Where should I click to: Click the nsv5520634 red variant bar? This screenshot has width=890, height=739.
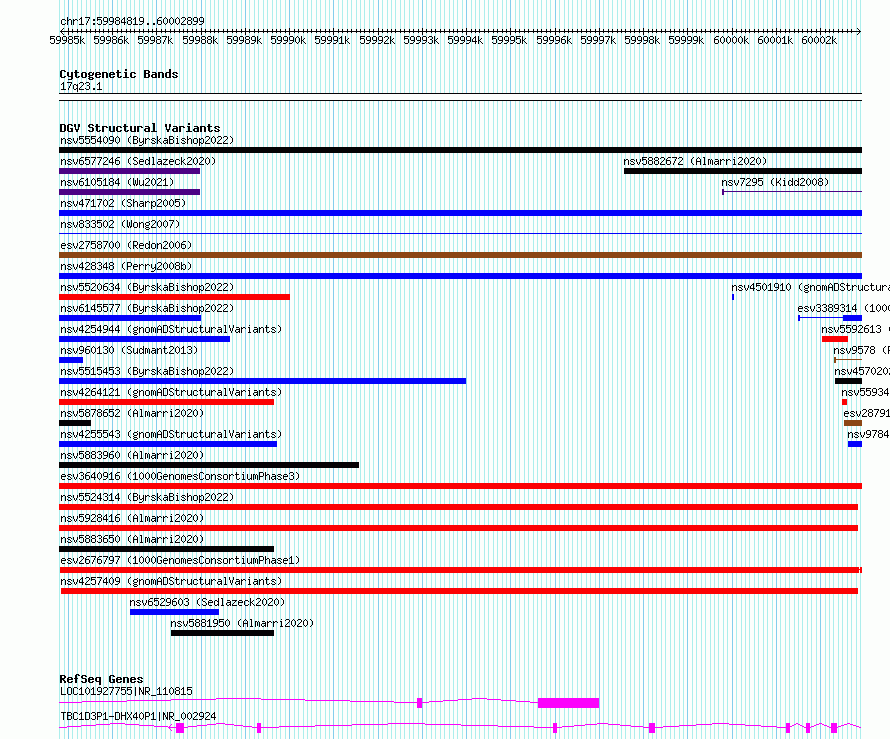[174, 297]
